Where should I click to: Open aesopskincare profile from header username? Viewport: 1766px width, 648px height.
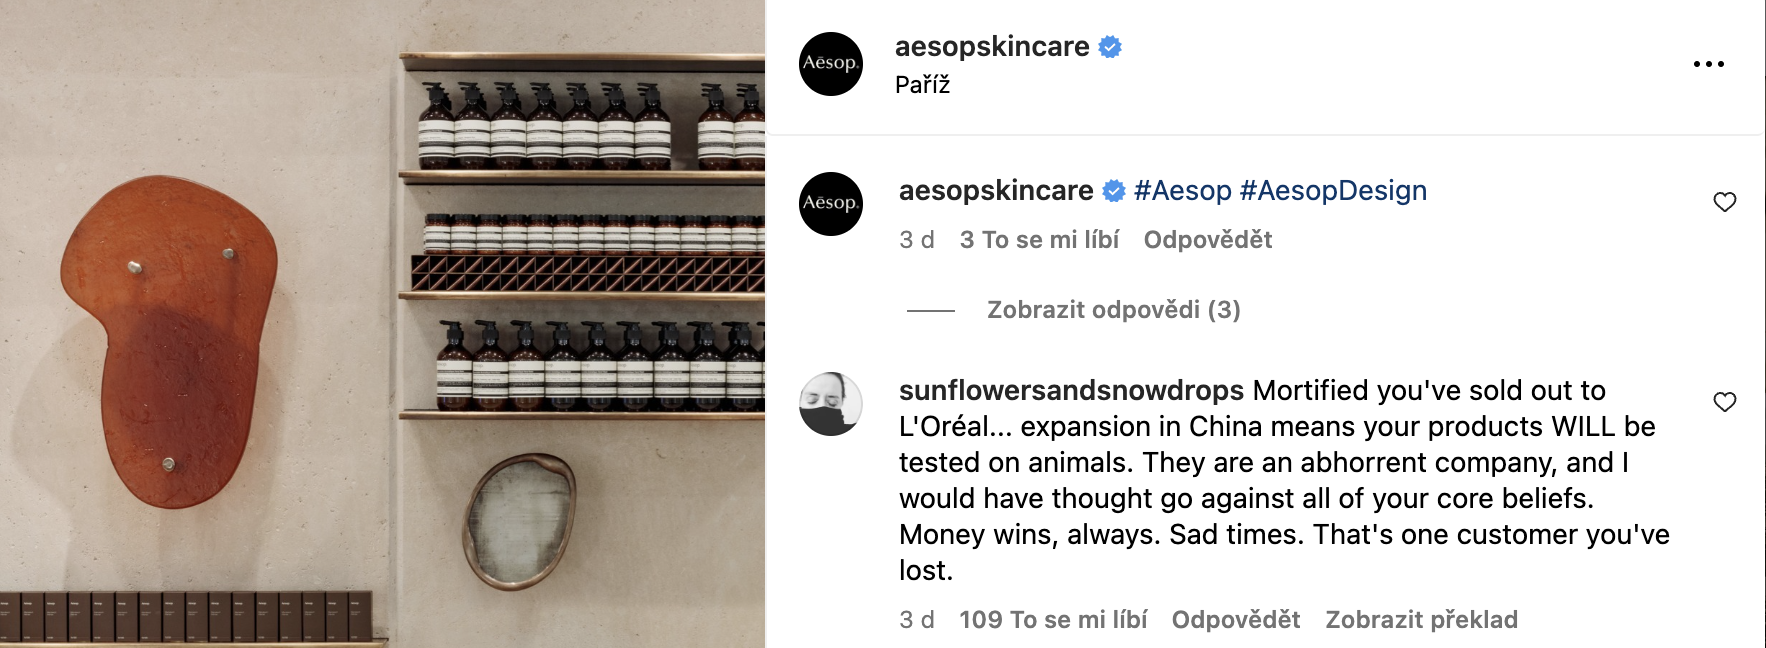[x=992, y=47]
